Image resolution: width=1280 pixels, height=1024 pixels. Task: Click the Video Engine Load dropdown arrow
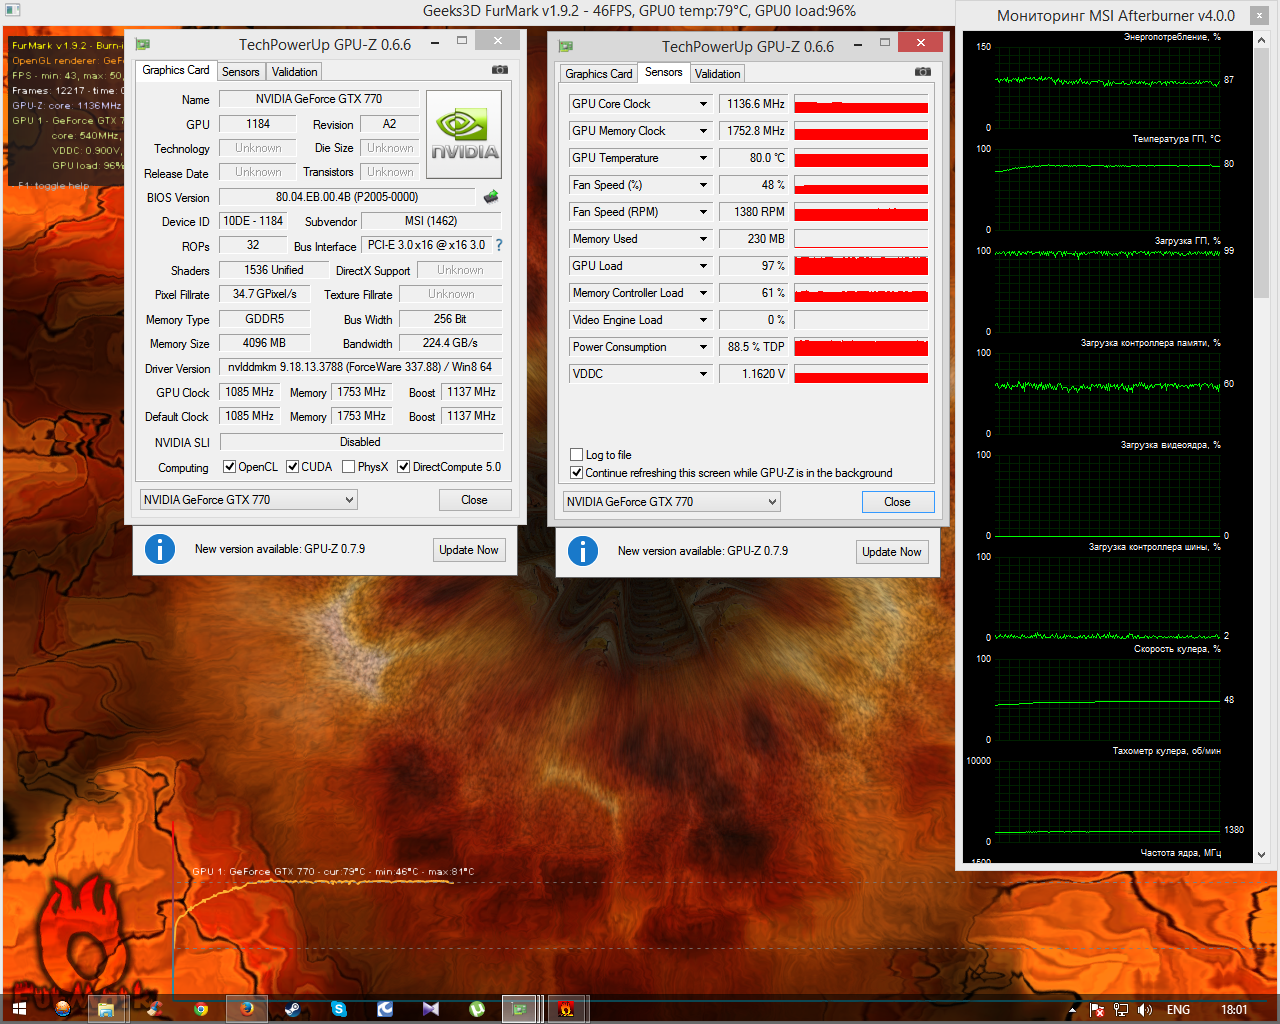[703, 320]
